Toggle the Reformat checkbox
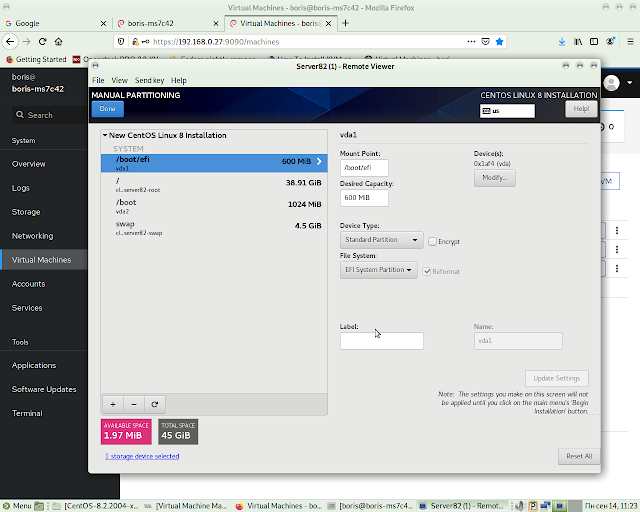Screen dimensions: 640x512 [x=427, y=272]
